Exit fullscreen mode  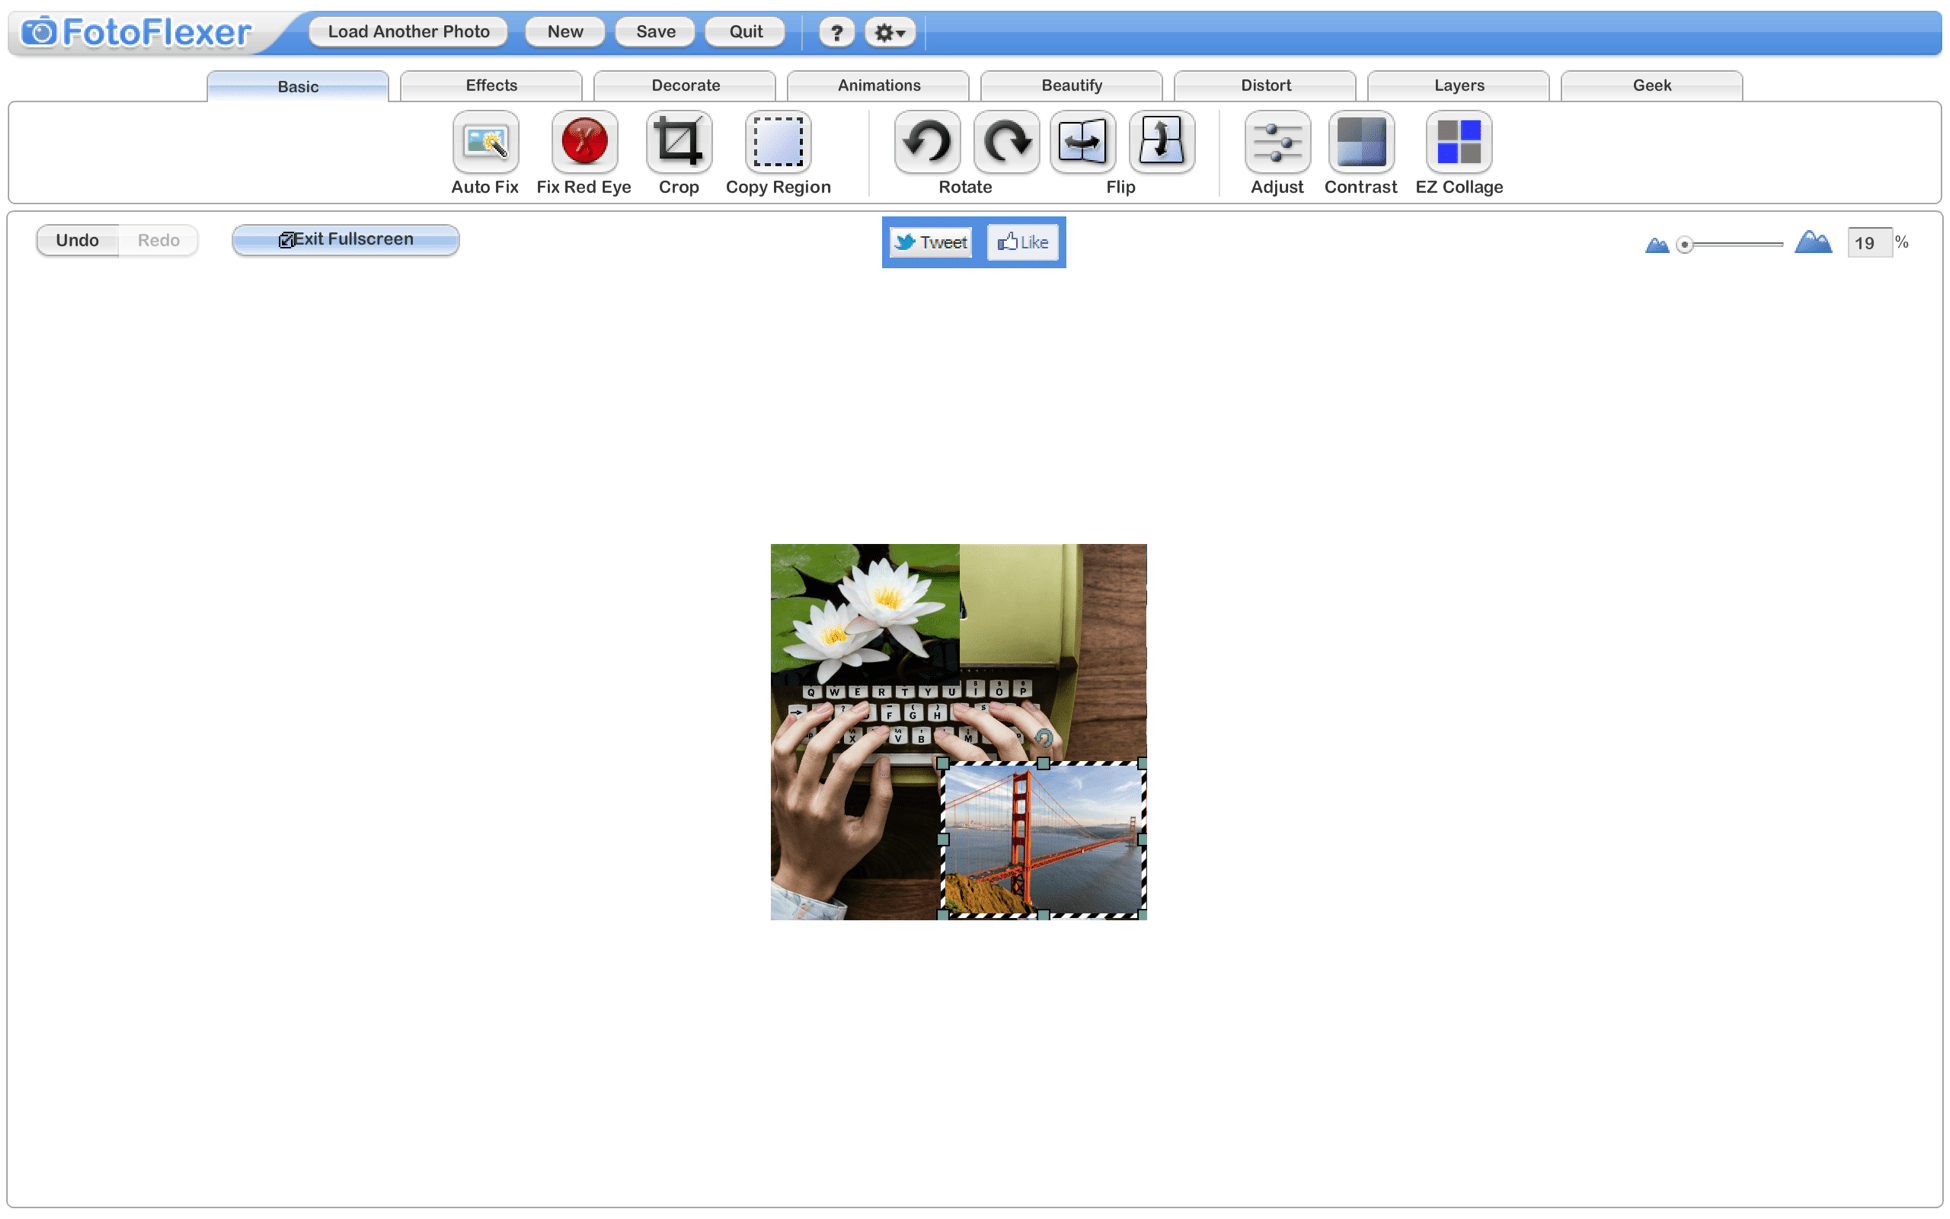(x=344, y=239)
